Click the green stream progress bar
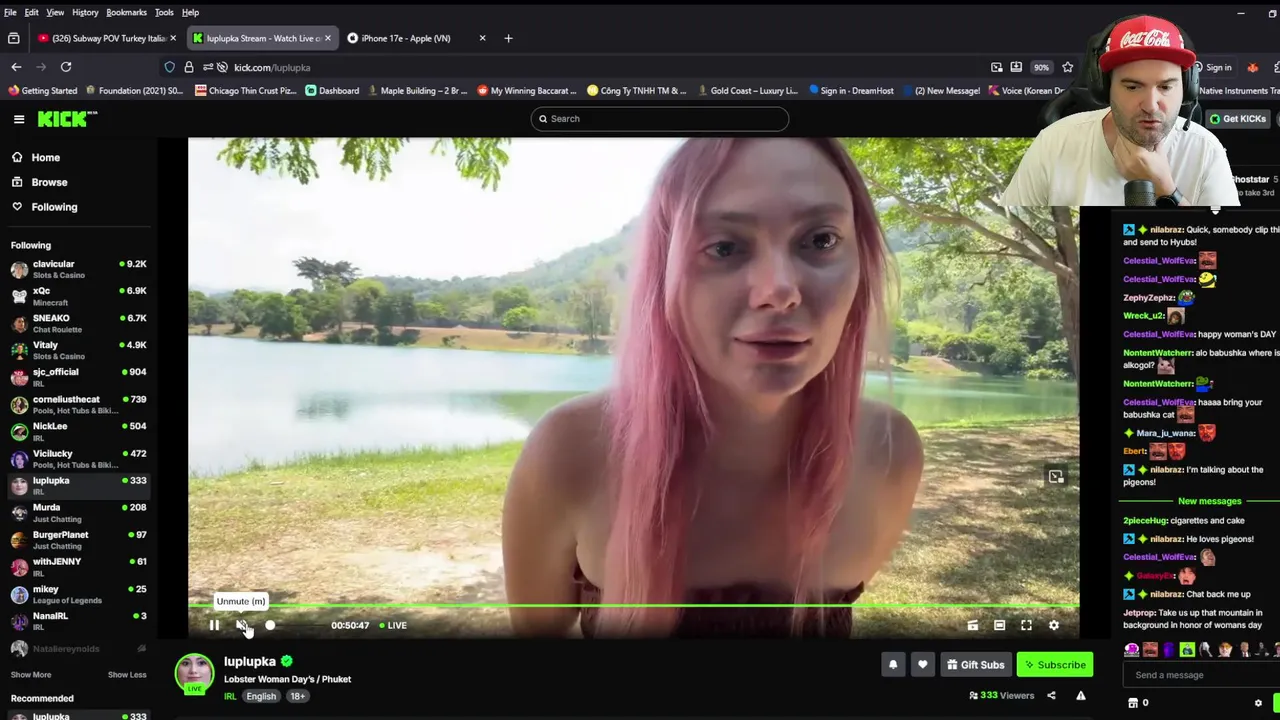 [633, 606]
